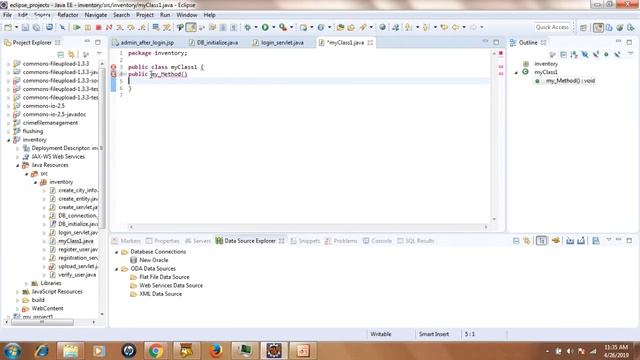The image size is (640, 360).
Task: Open the dropdown arrow next to New
Action: click(x=16, y=27)
